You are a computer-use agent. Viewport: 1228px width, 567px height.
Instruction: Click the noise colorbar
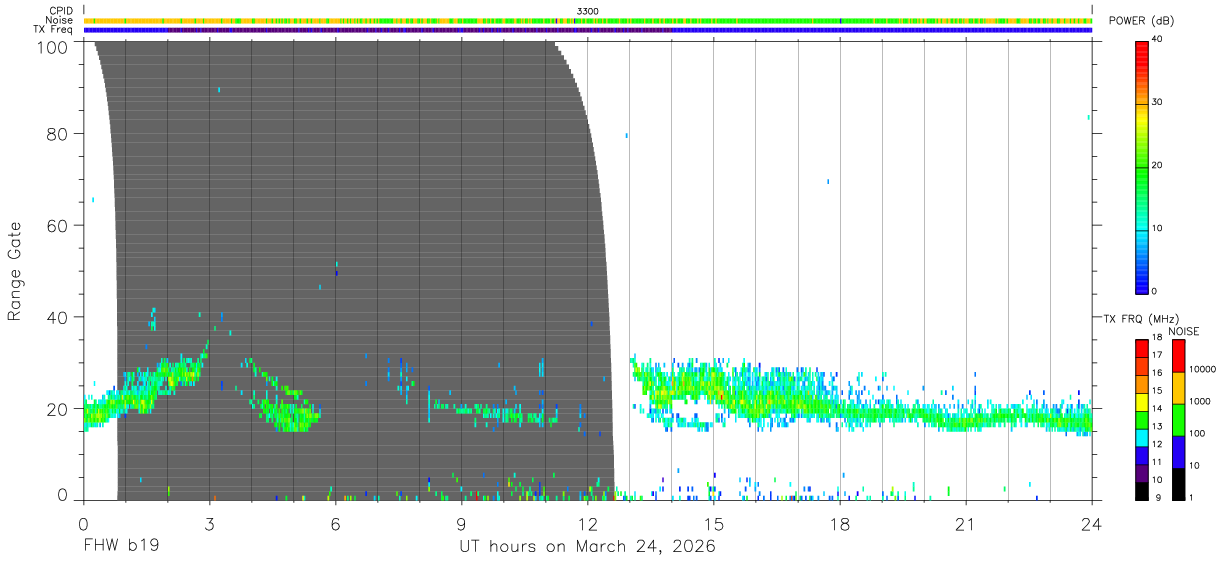1177,419
